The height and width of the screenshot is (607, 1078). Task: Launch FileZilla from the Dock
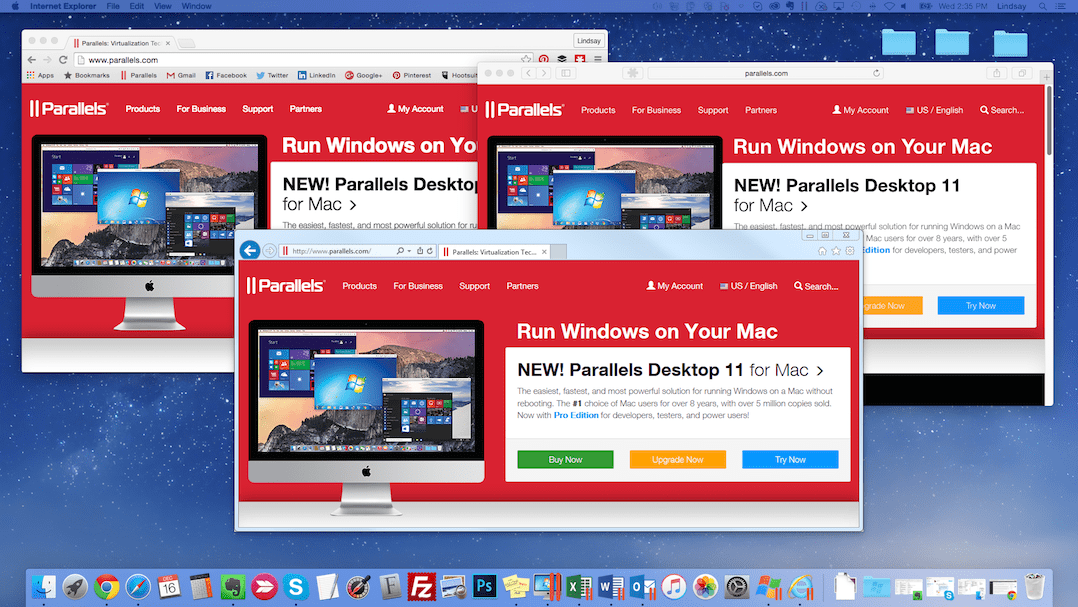421,586
